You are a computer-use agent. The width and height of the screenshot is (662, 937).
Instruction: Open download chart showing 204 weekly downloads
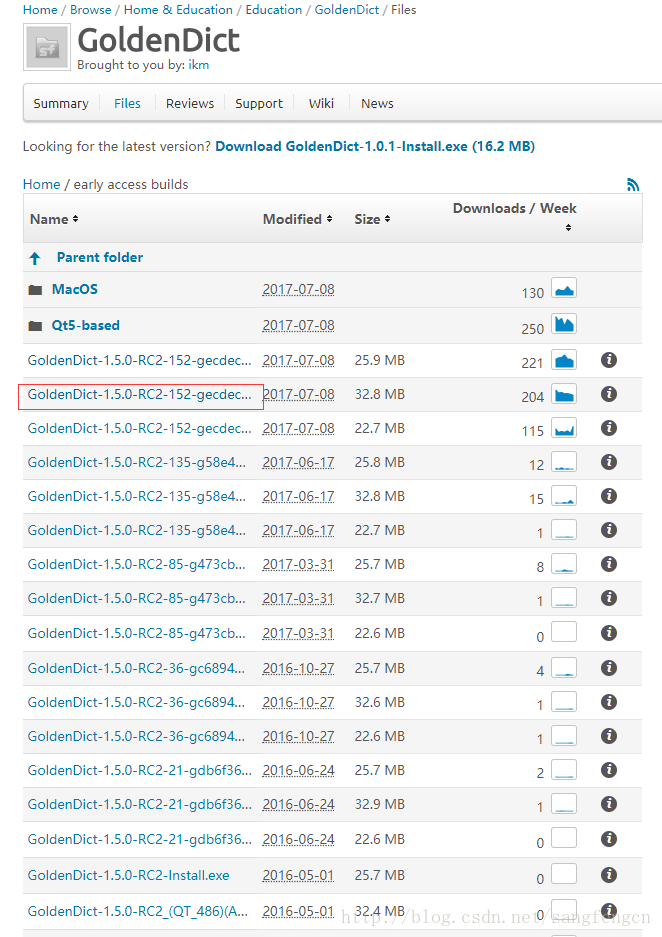[564, 394]
